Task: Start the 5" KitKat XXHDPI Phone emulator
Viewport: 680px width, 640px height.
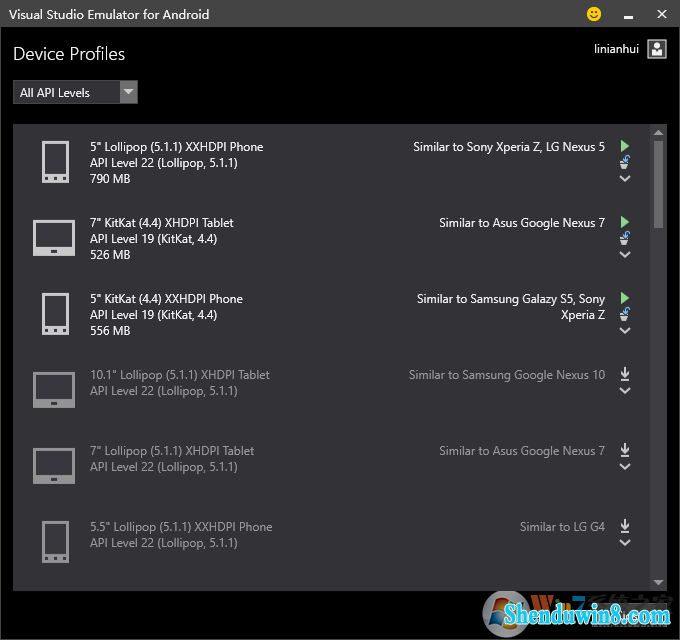Action: coord(624,298)
